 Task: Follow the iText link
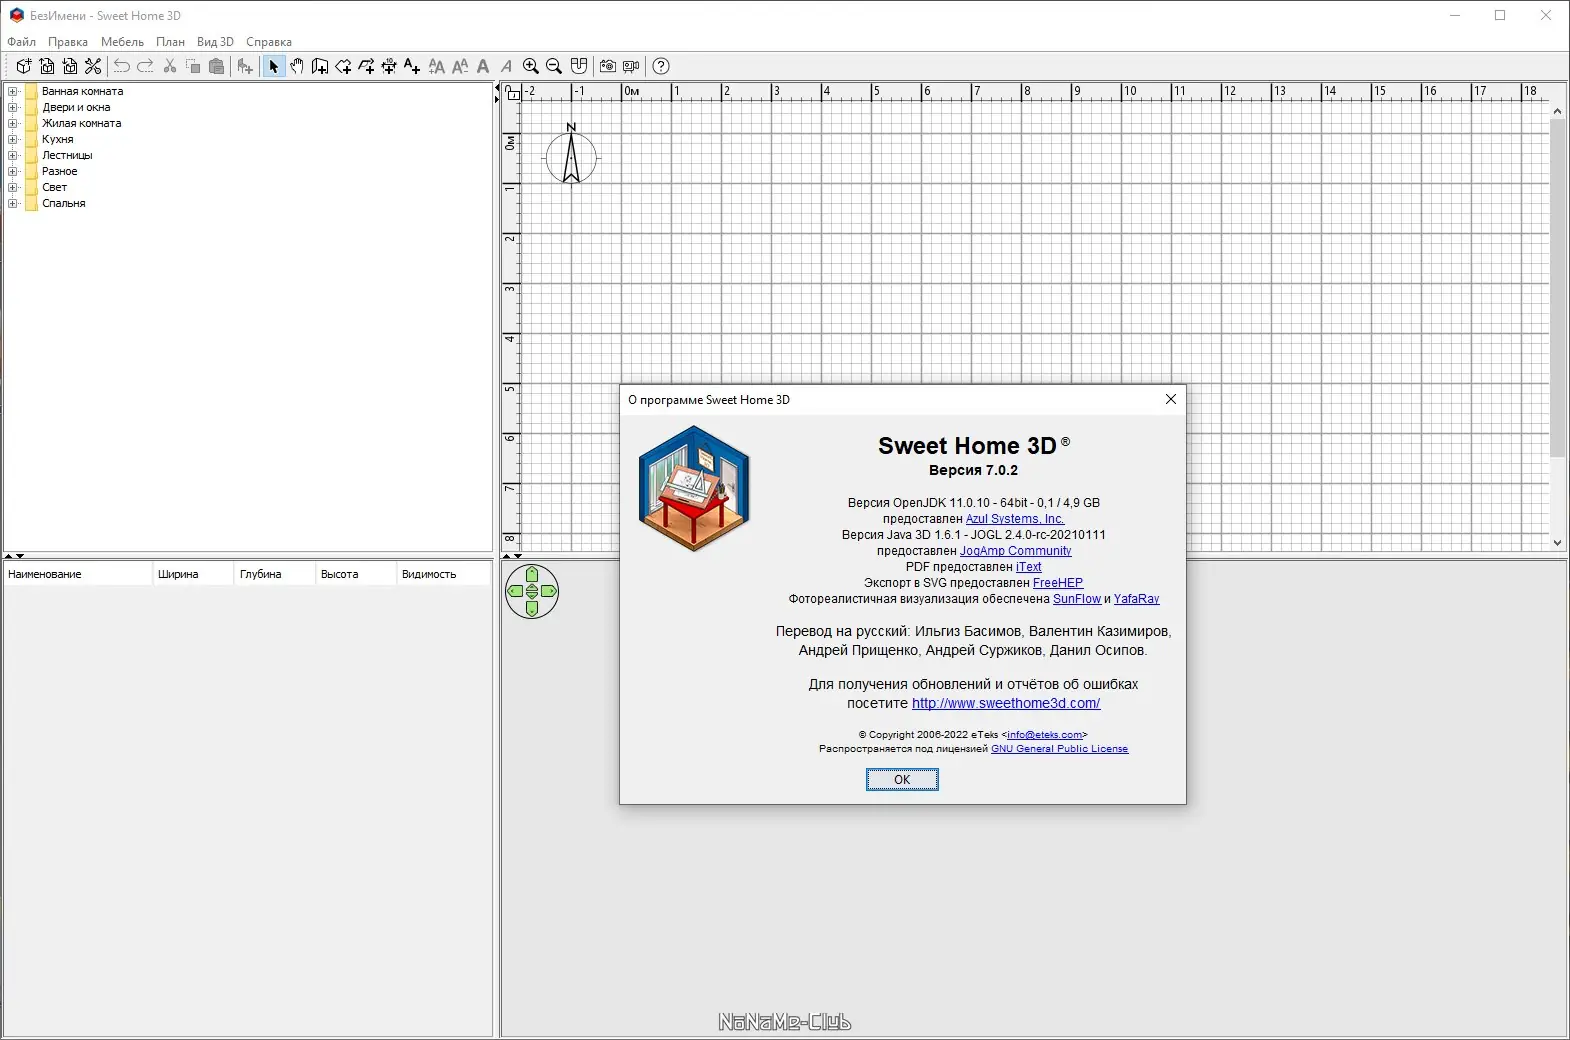pos(1029,567)
